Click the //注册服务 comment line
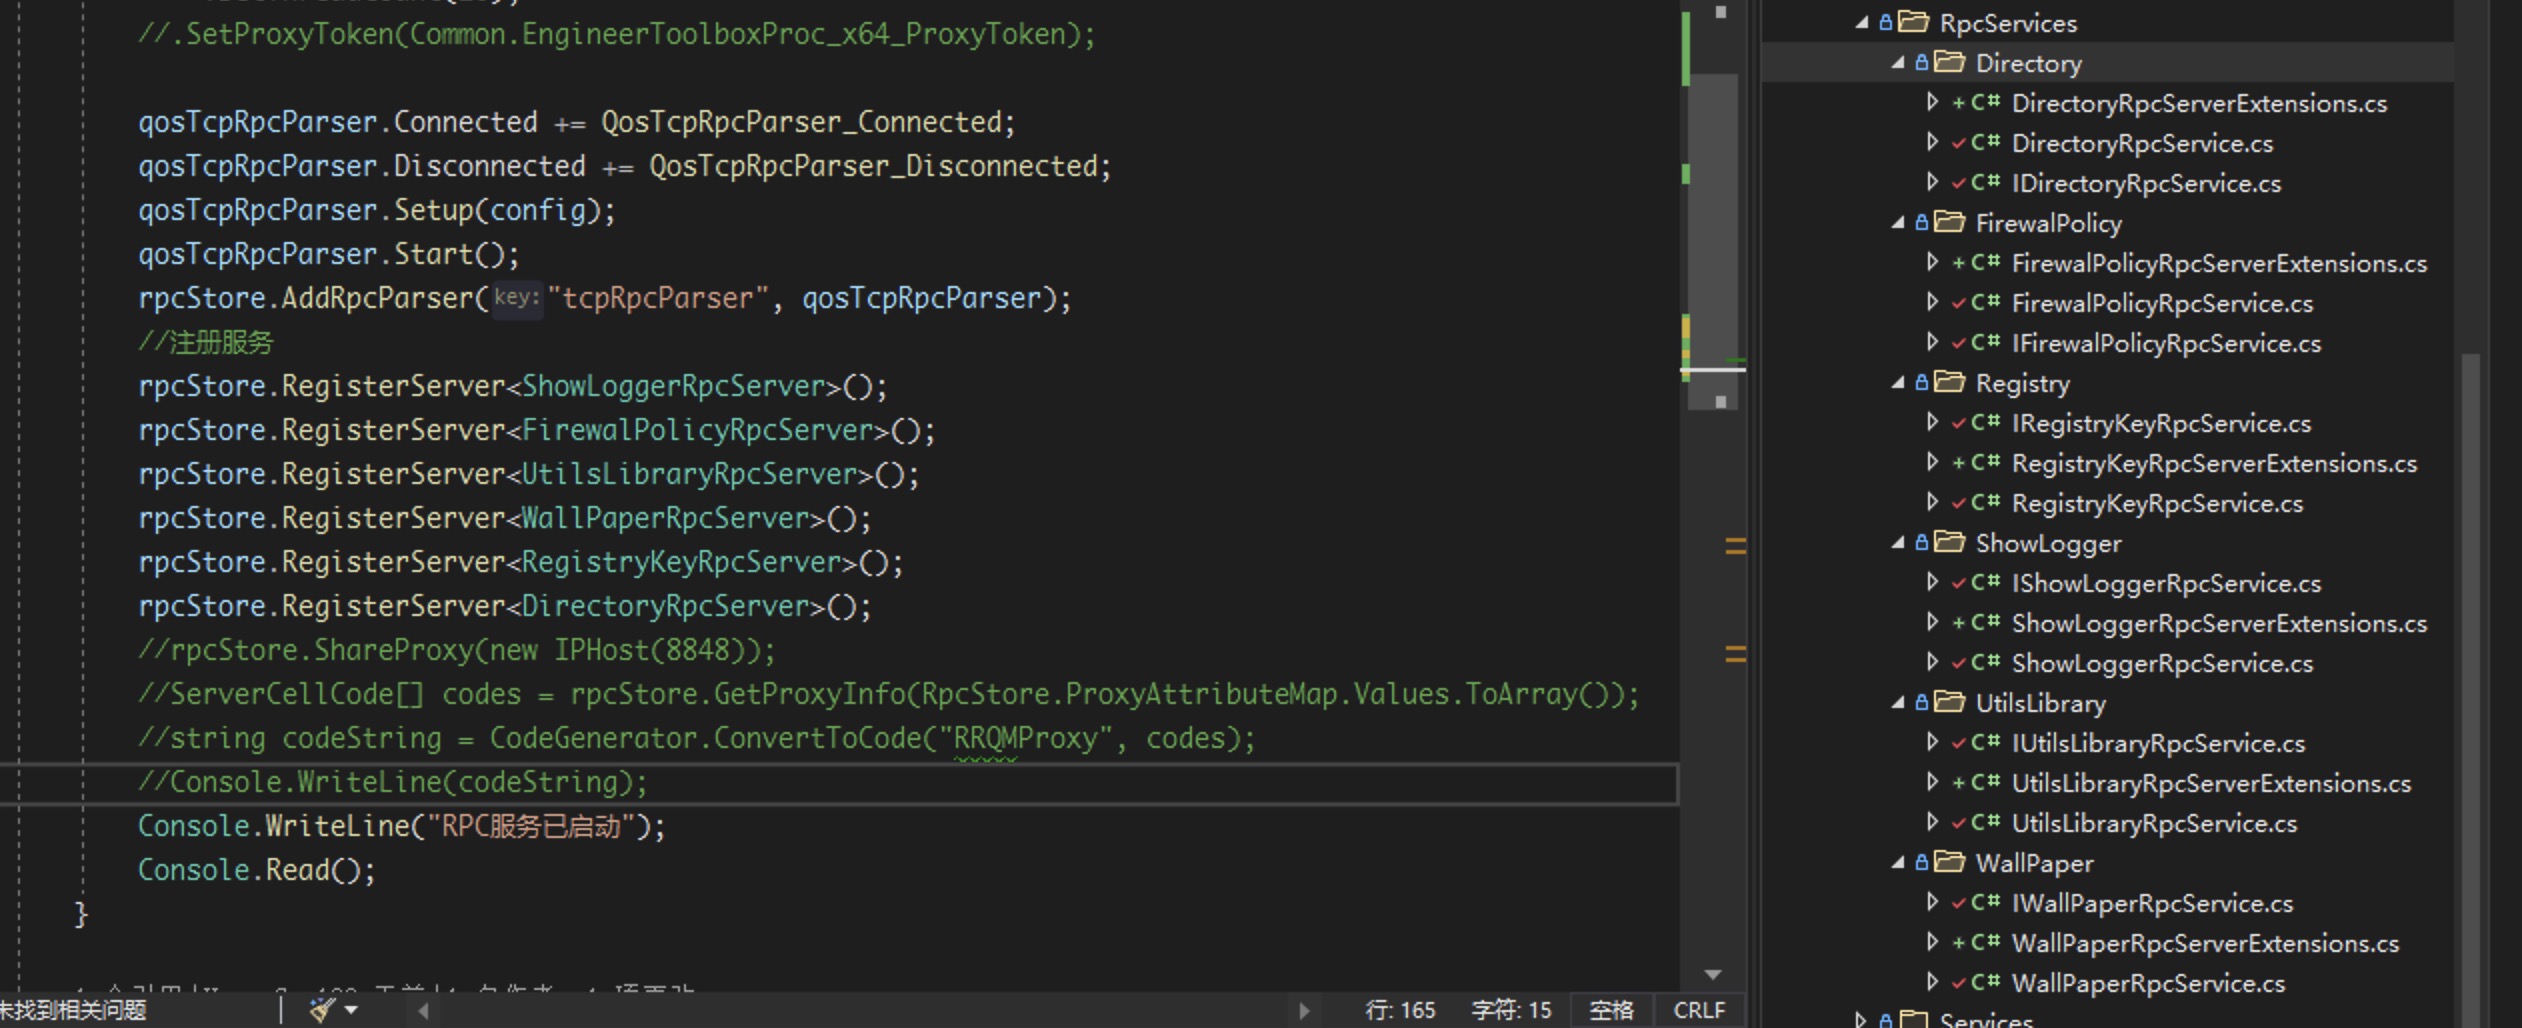 tap(205, 342)
